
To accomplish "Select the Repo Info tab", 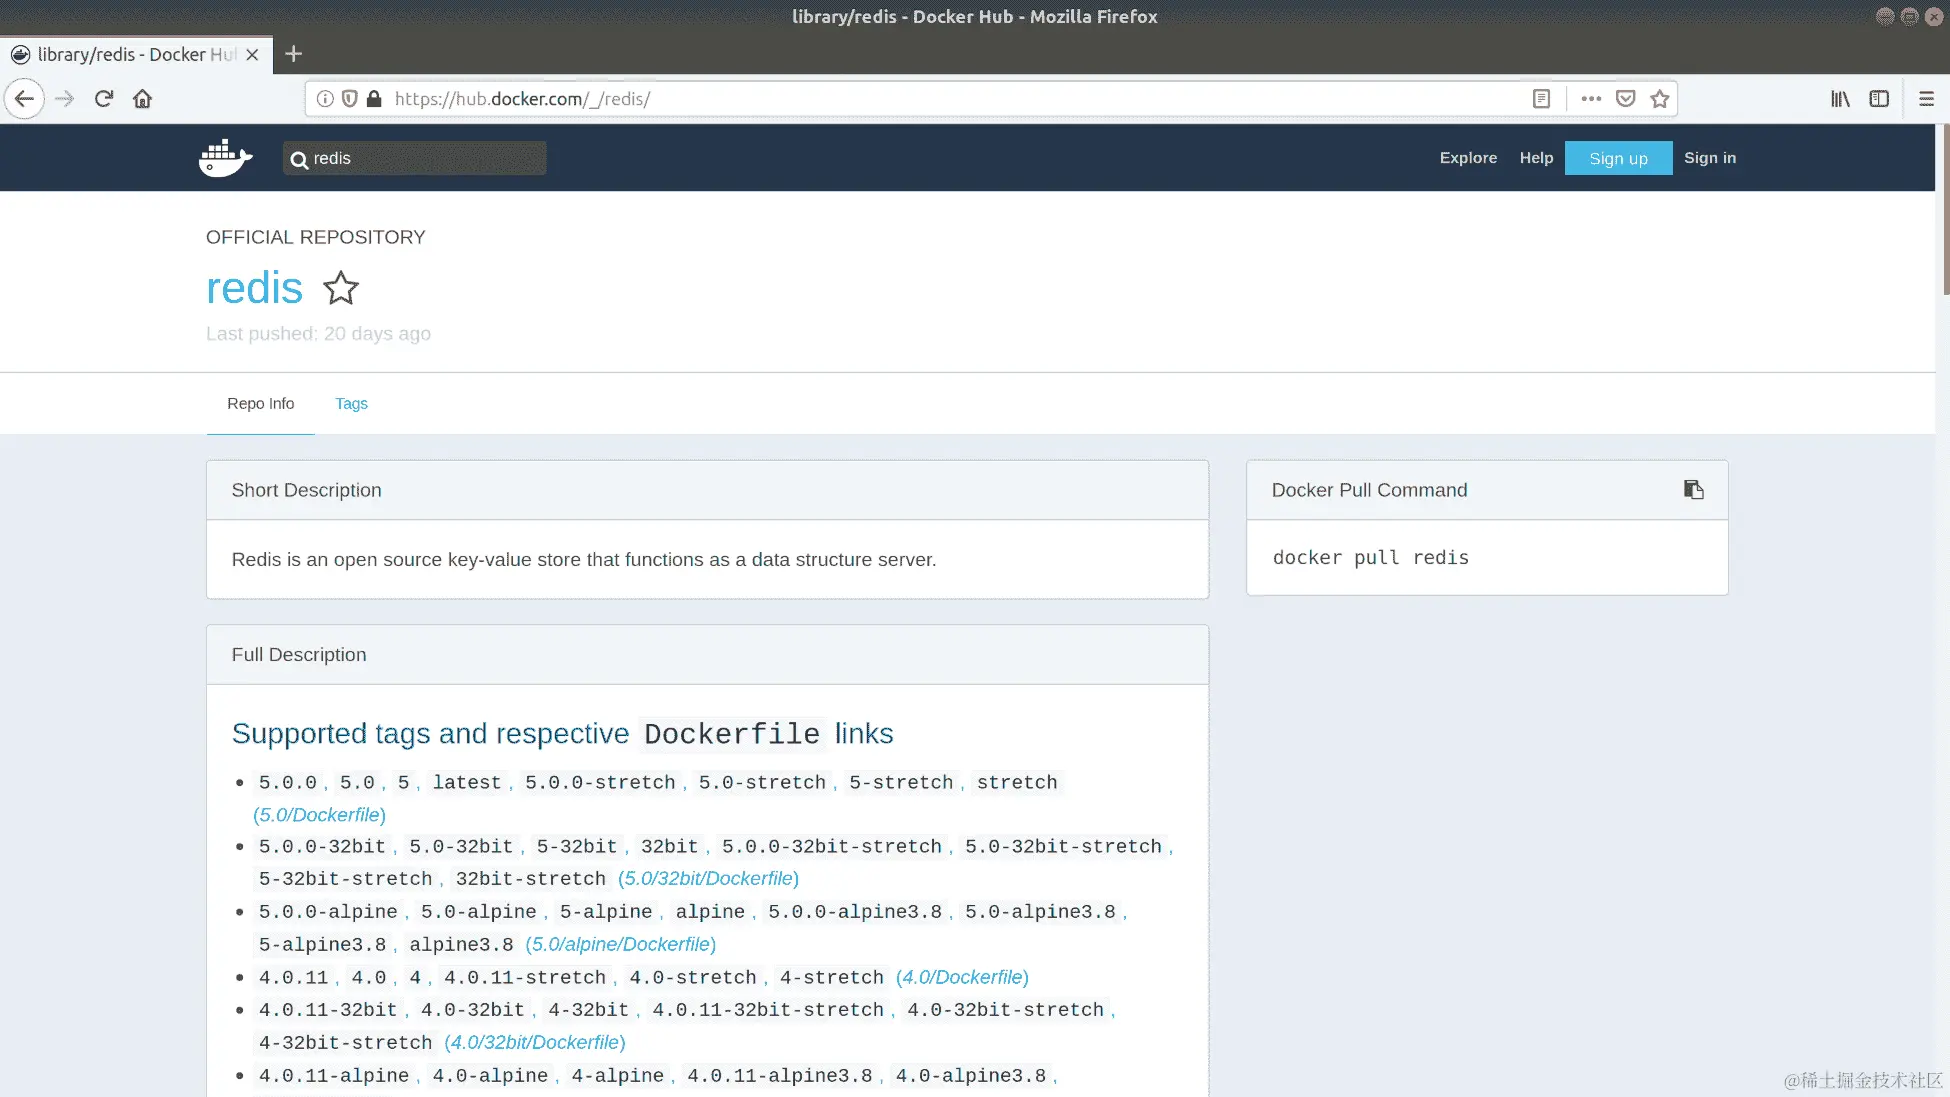I will coord(260,403).
